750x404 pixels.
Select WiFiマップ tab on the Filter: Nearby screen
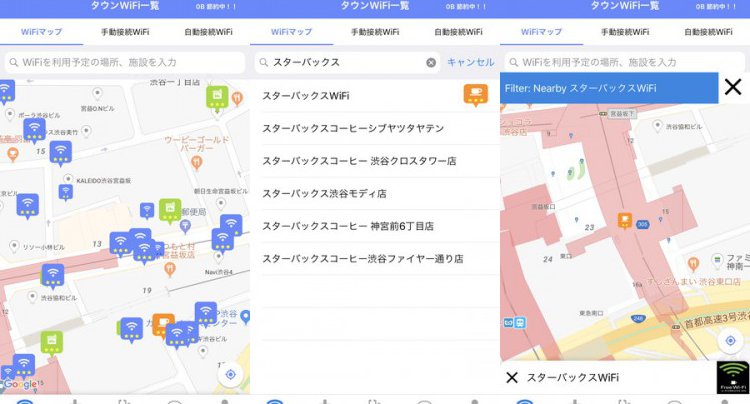click(541, 32)
